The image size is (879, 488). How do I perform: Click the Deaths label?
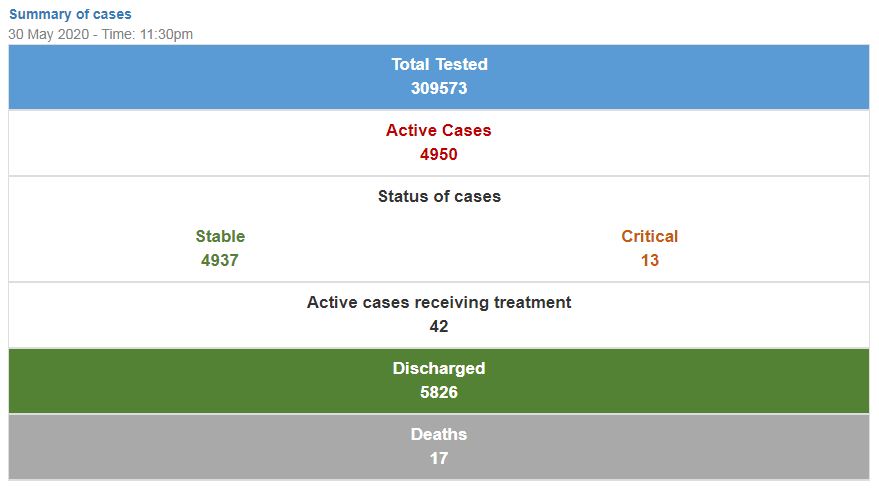tap(439, 435)
